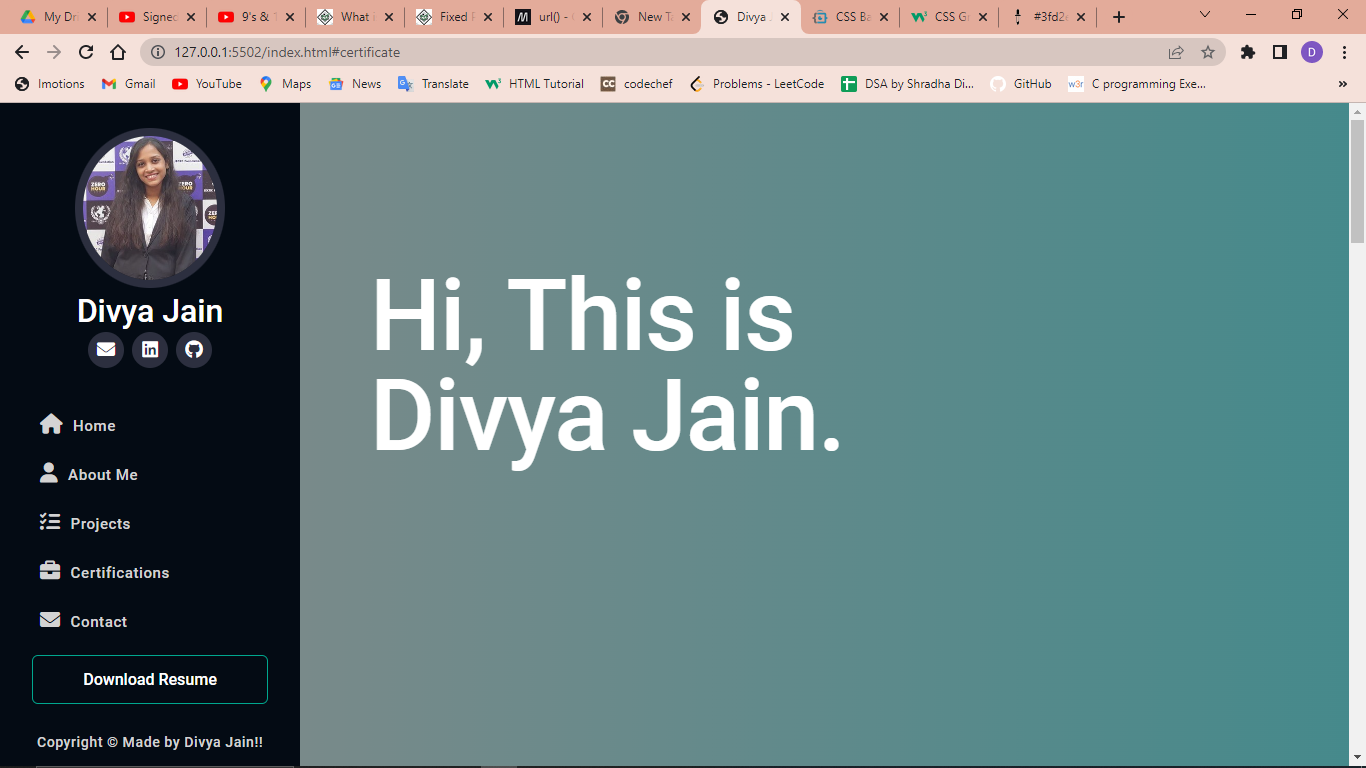Expand the tab search dropdown
The image size is (1366, 768).
click(x=1205, y=15)
